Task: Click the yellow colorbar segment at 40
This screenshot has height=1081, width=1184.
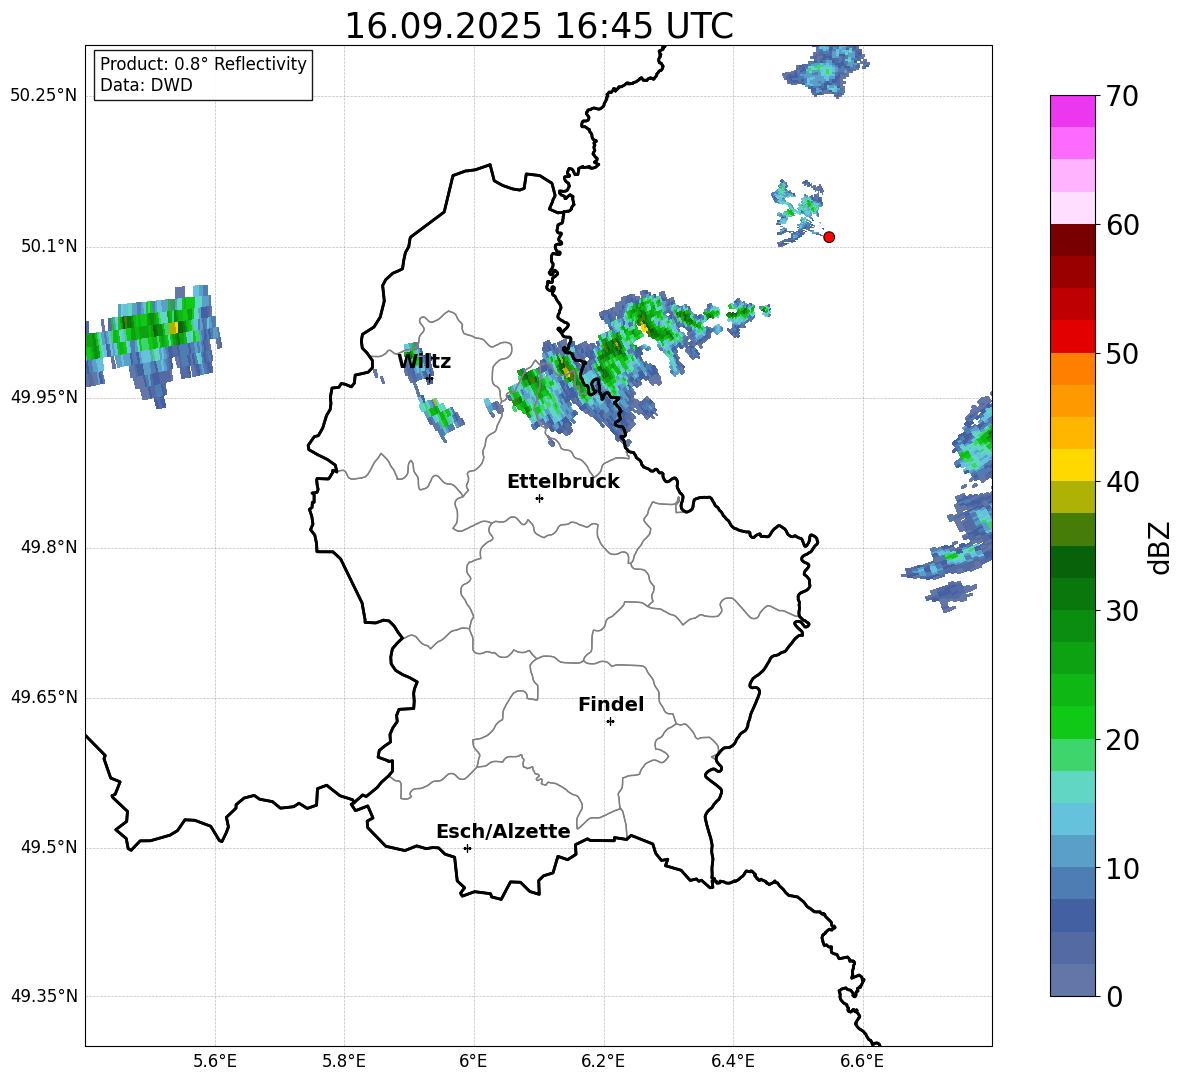Action: coord(1073,465)
